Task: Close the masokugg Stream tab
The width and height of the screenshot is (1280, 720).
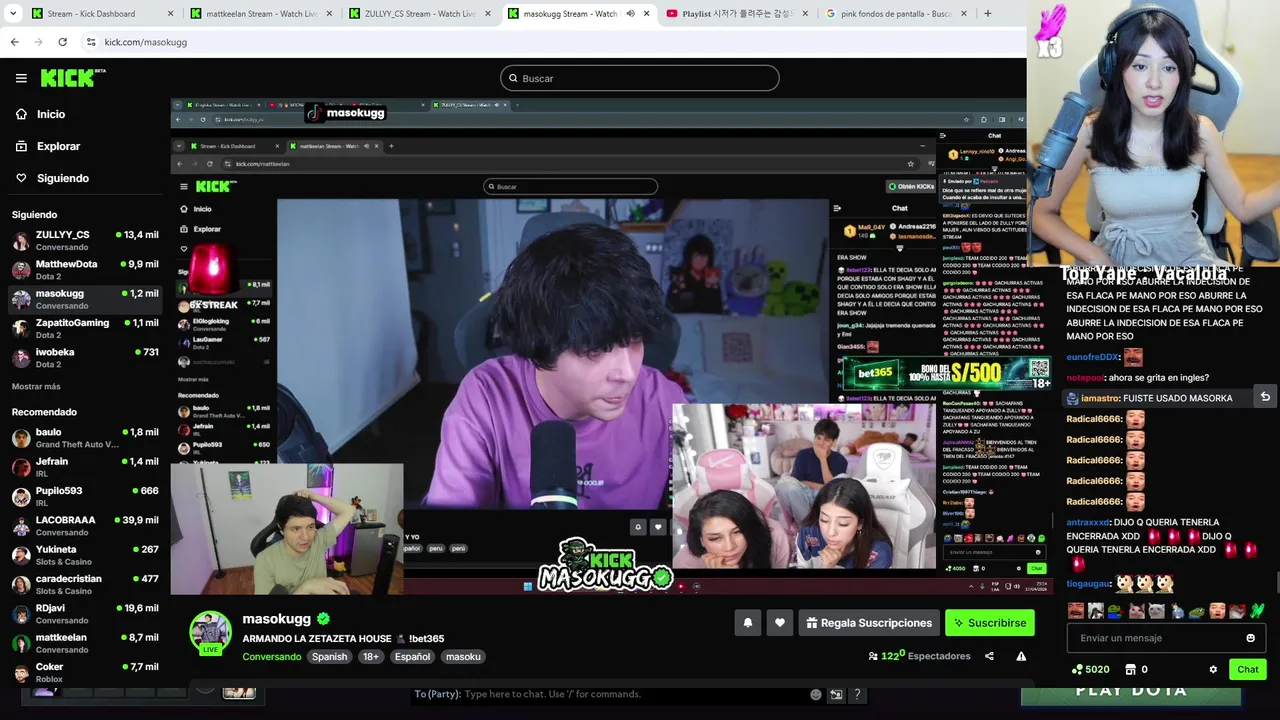Action: (x=646, y=14)
